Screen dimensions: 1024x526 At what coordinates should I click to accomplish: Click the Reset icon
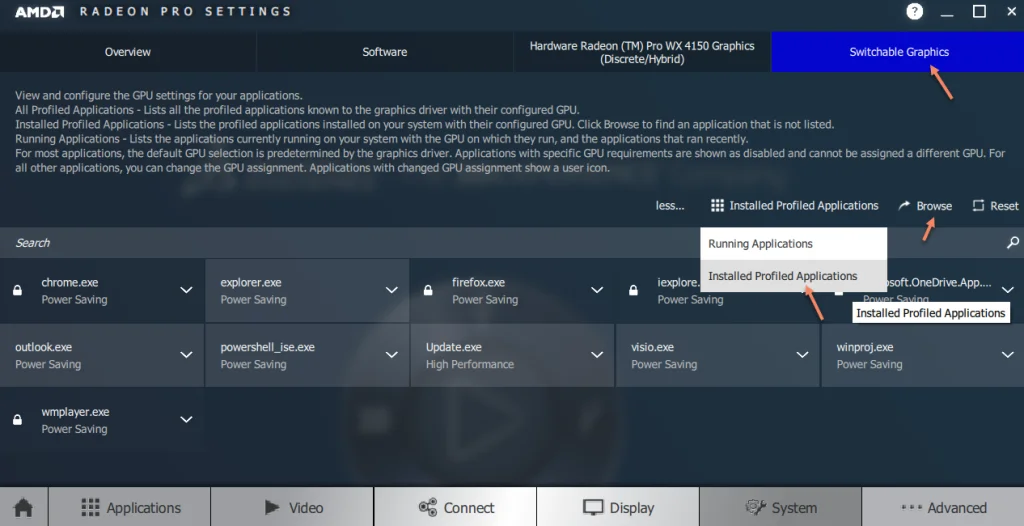(978, 206)
